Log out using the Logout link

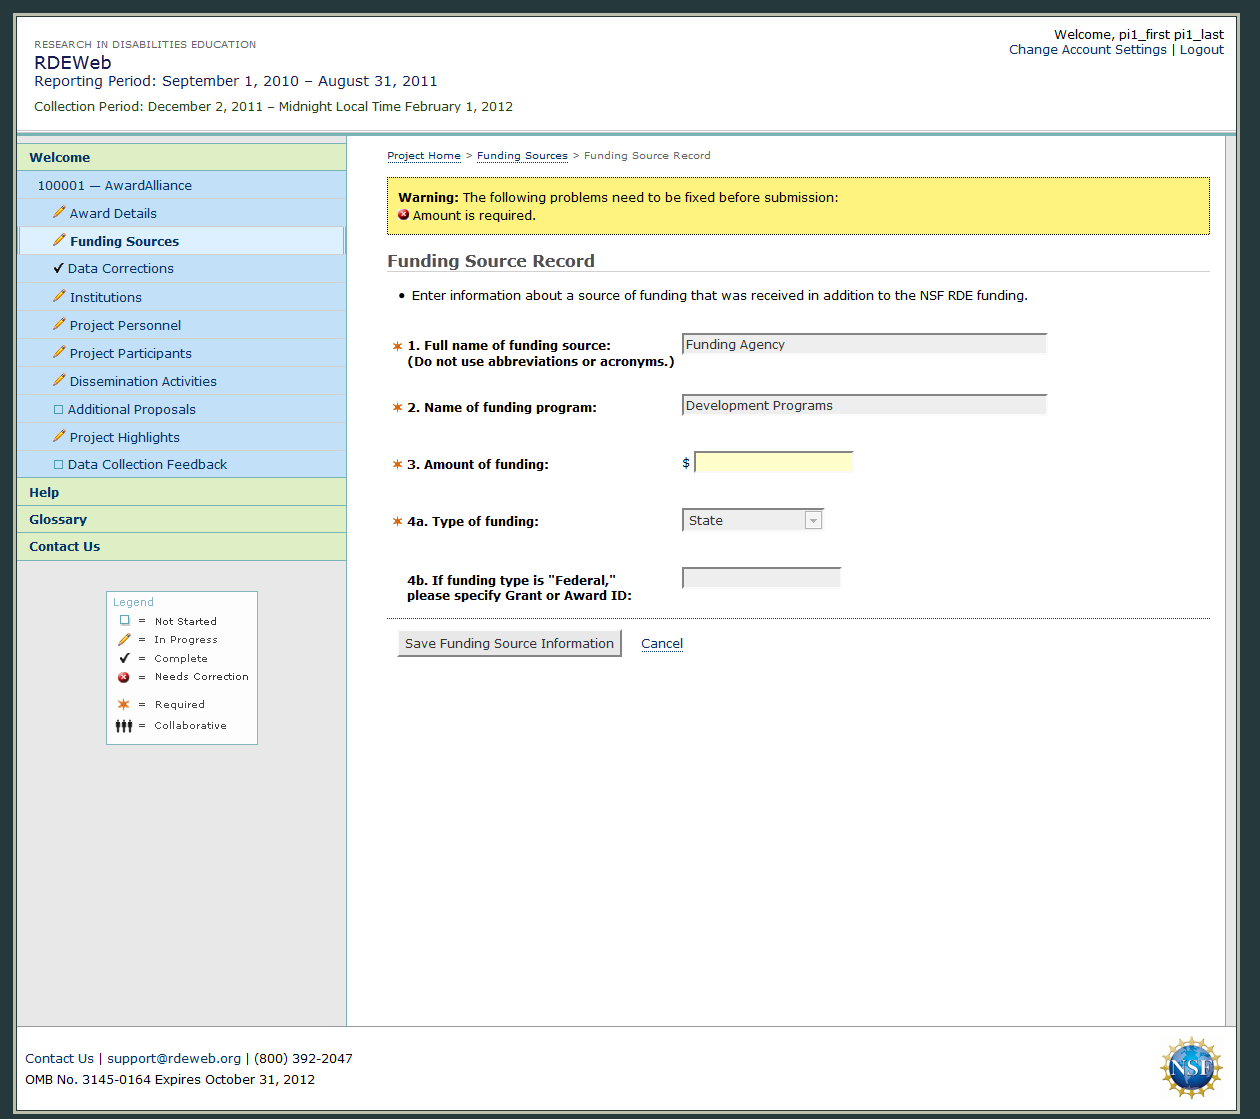pos(1201,50)
